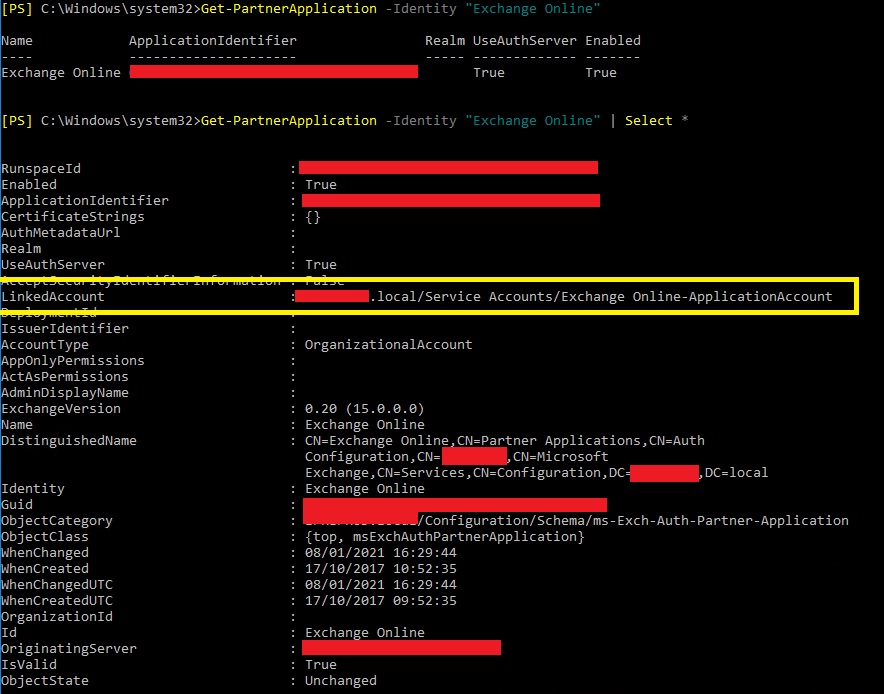Click the 'LinkedAccount' property label

coord(53,297)
